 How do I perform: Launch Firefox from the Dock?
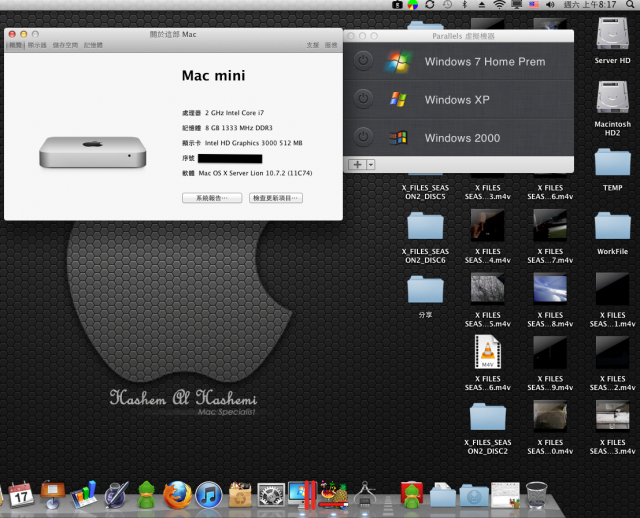(x=178, y=494)
